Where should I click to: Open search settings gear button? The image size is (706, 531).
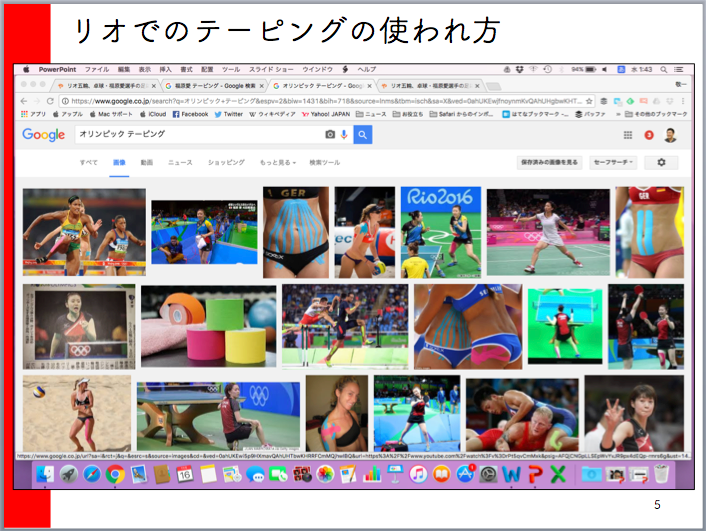[x=661, y=162]
